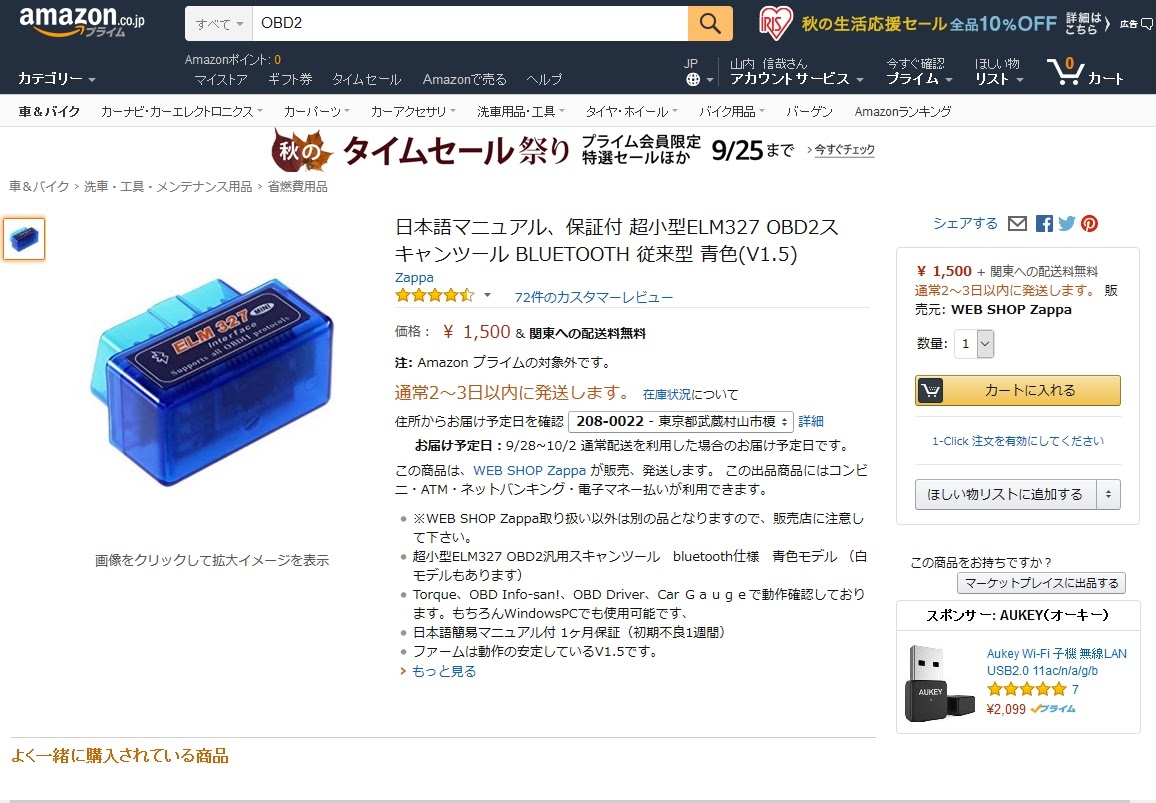Viewport: 1156px width, 803px height.
Task: Select the blue ELM327 product thumbnail
Action: coord(24,239)
